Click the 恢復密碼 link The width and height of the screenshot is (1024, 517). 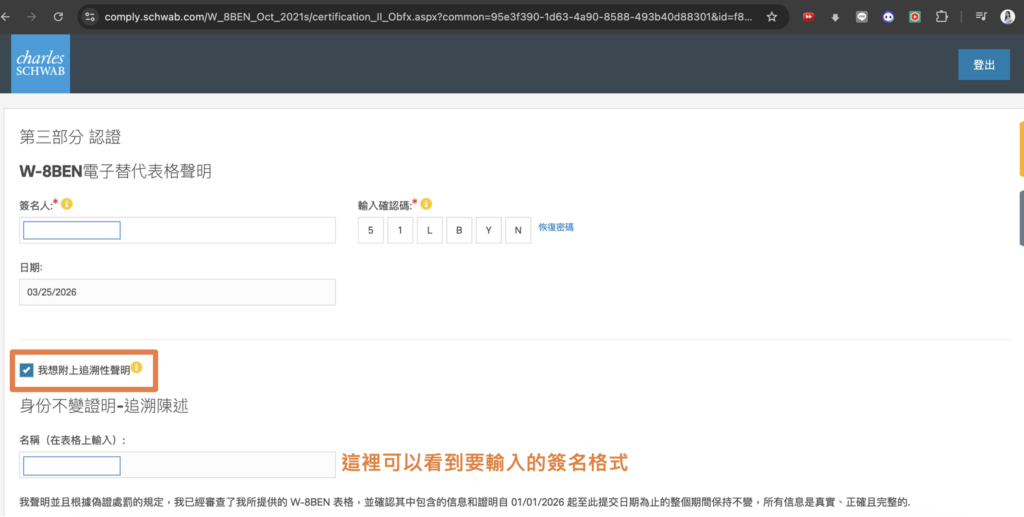pos(556,227)
